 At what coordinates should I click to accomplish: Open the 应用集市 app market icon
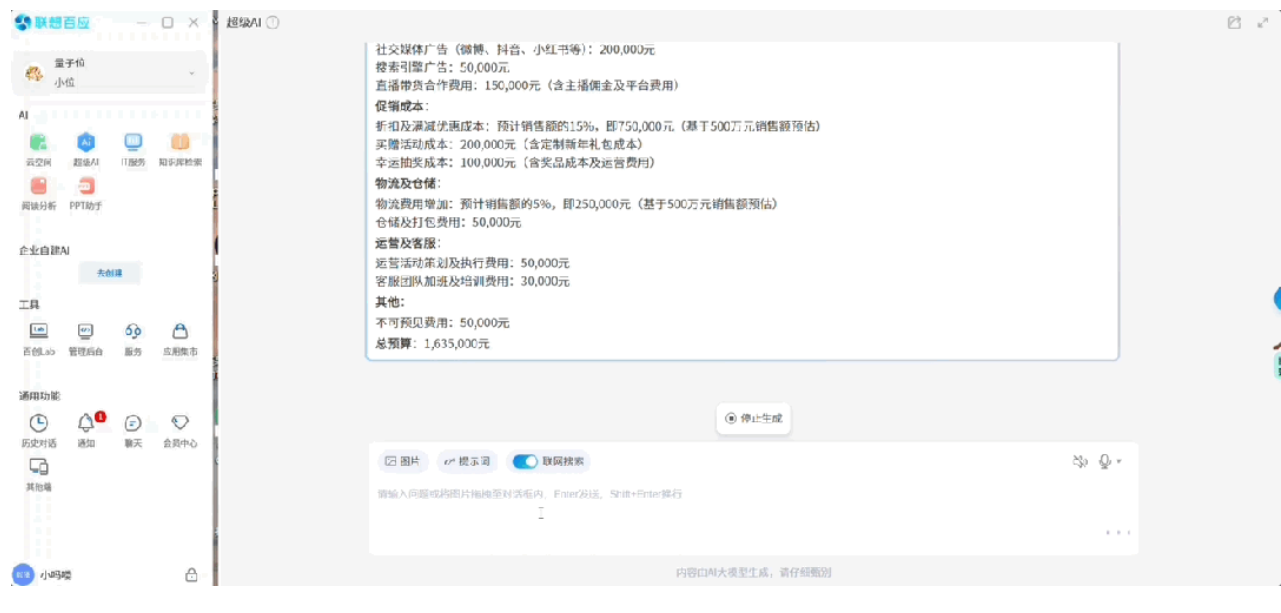(180, 332)
